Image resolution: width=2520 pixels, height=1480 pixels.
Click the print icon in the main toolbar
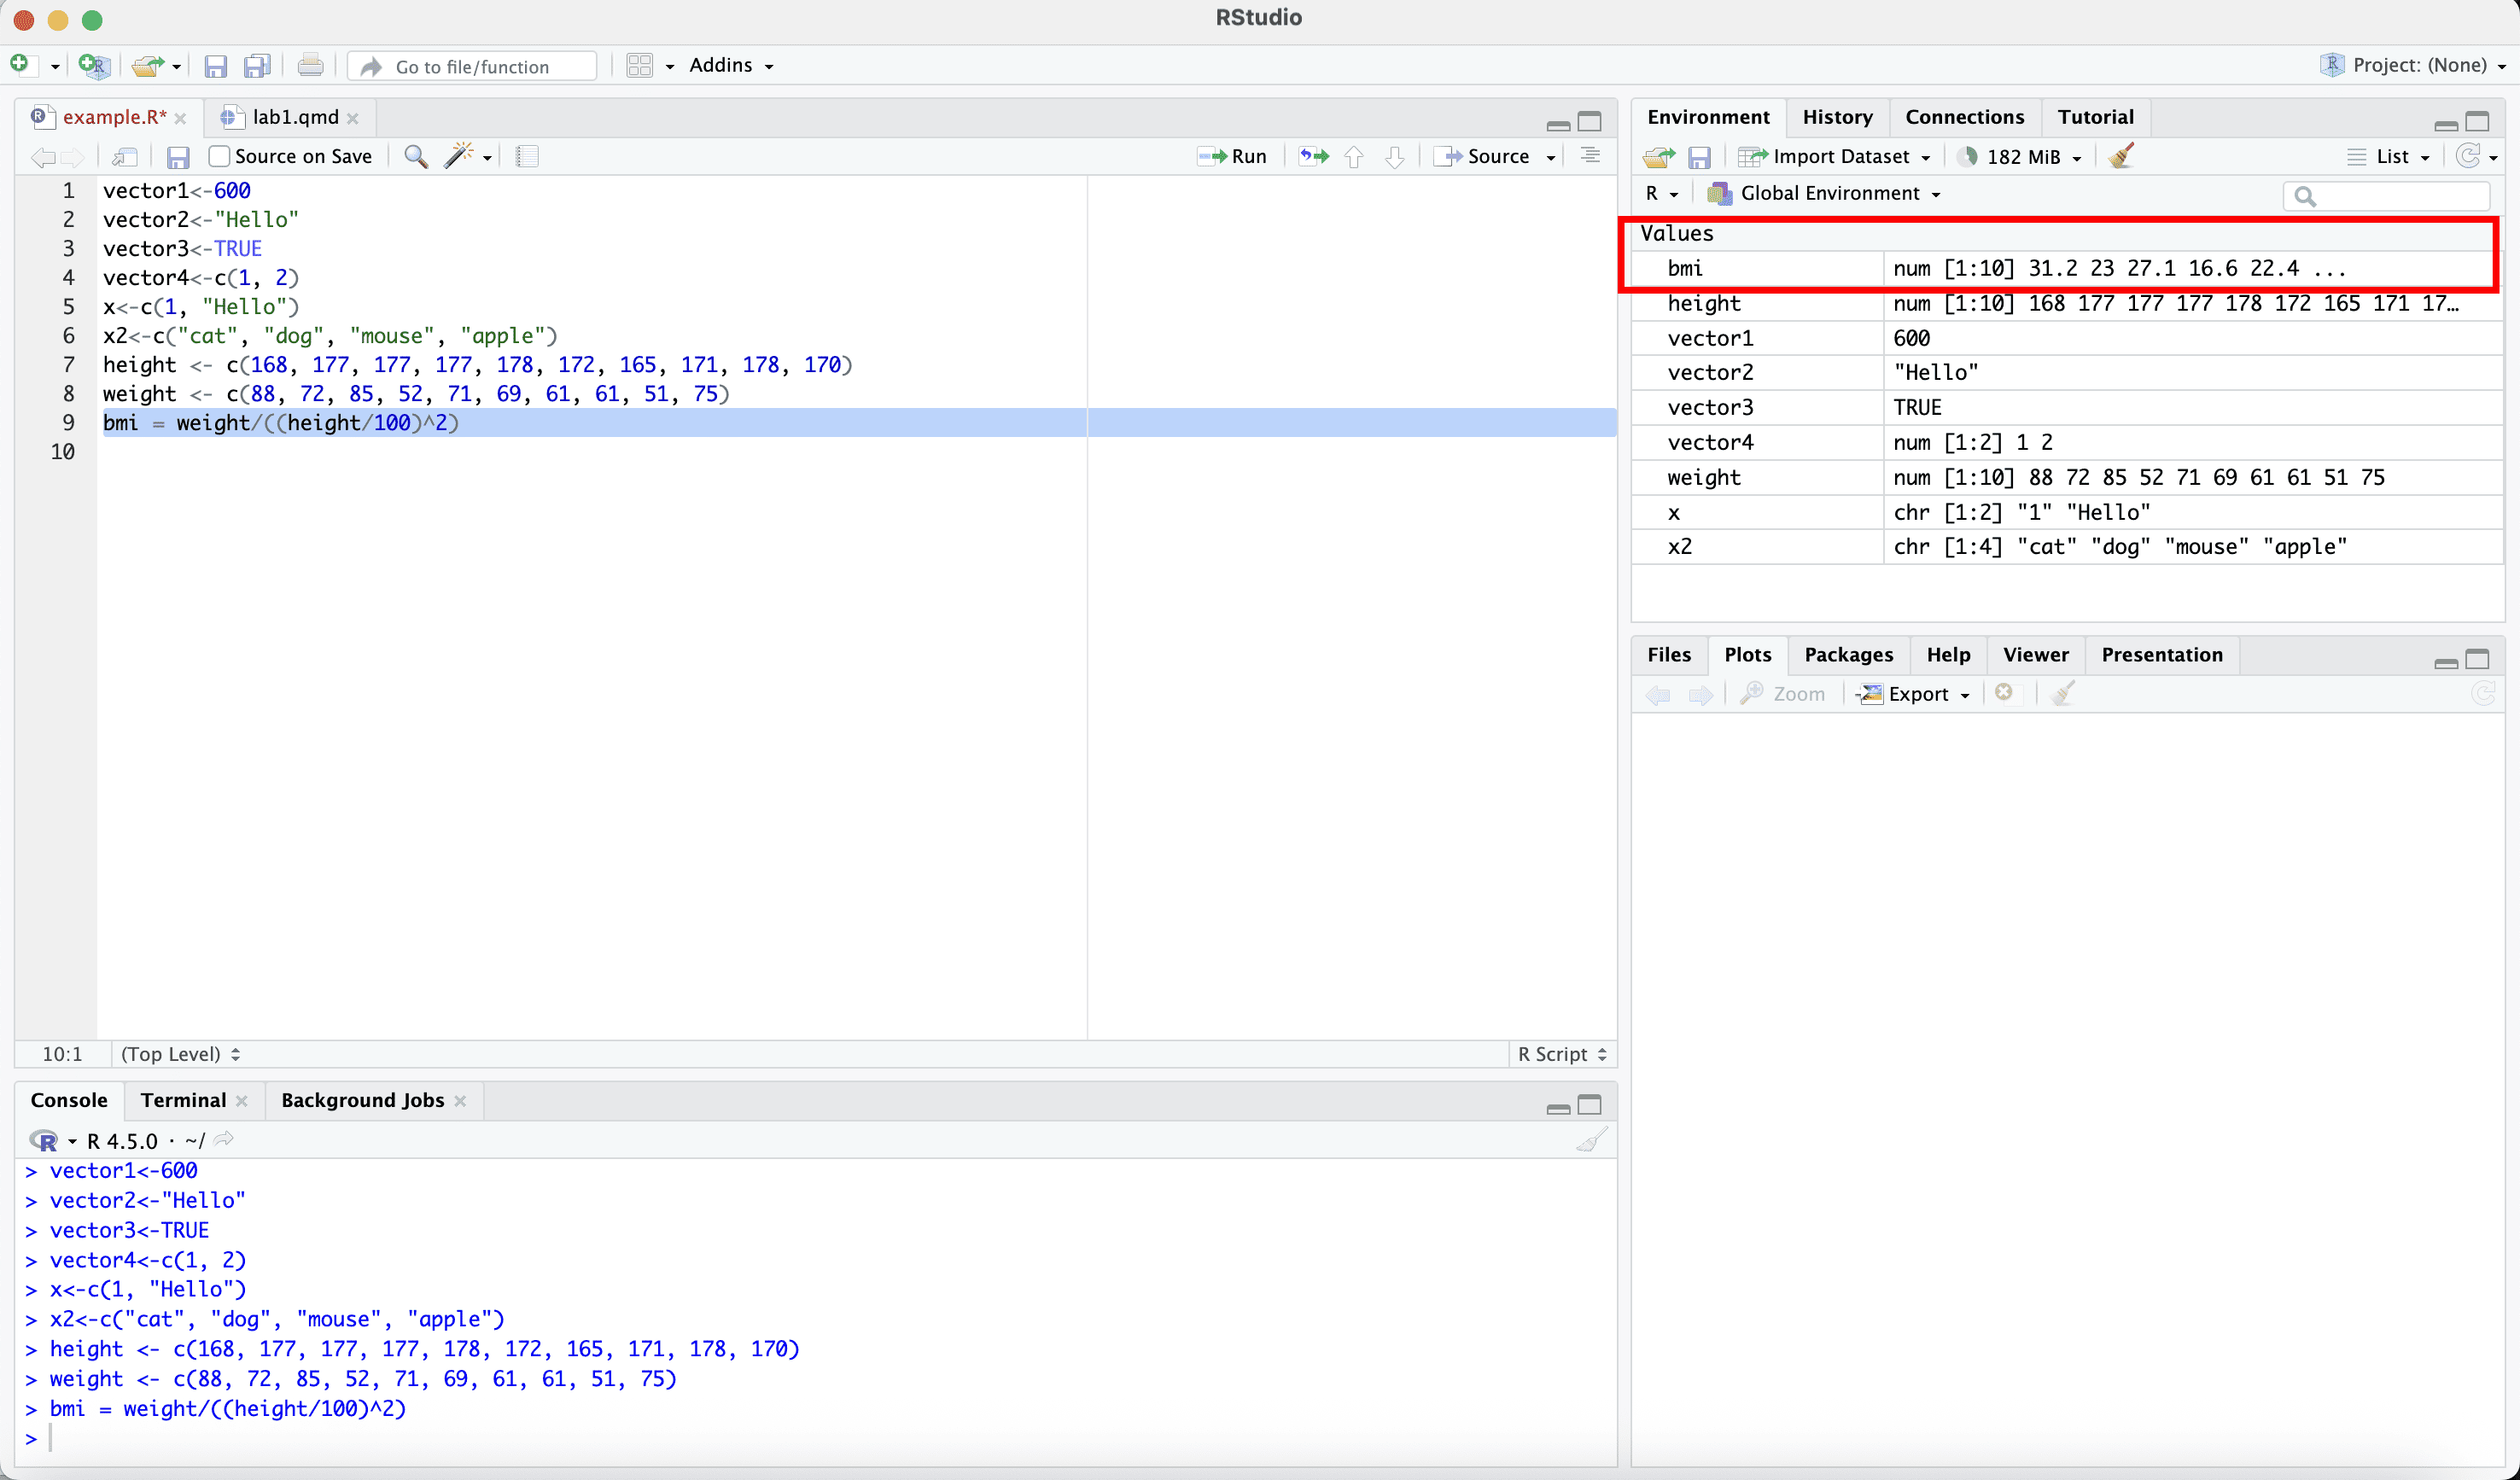click(x=310, y=66)
